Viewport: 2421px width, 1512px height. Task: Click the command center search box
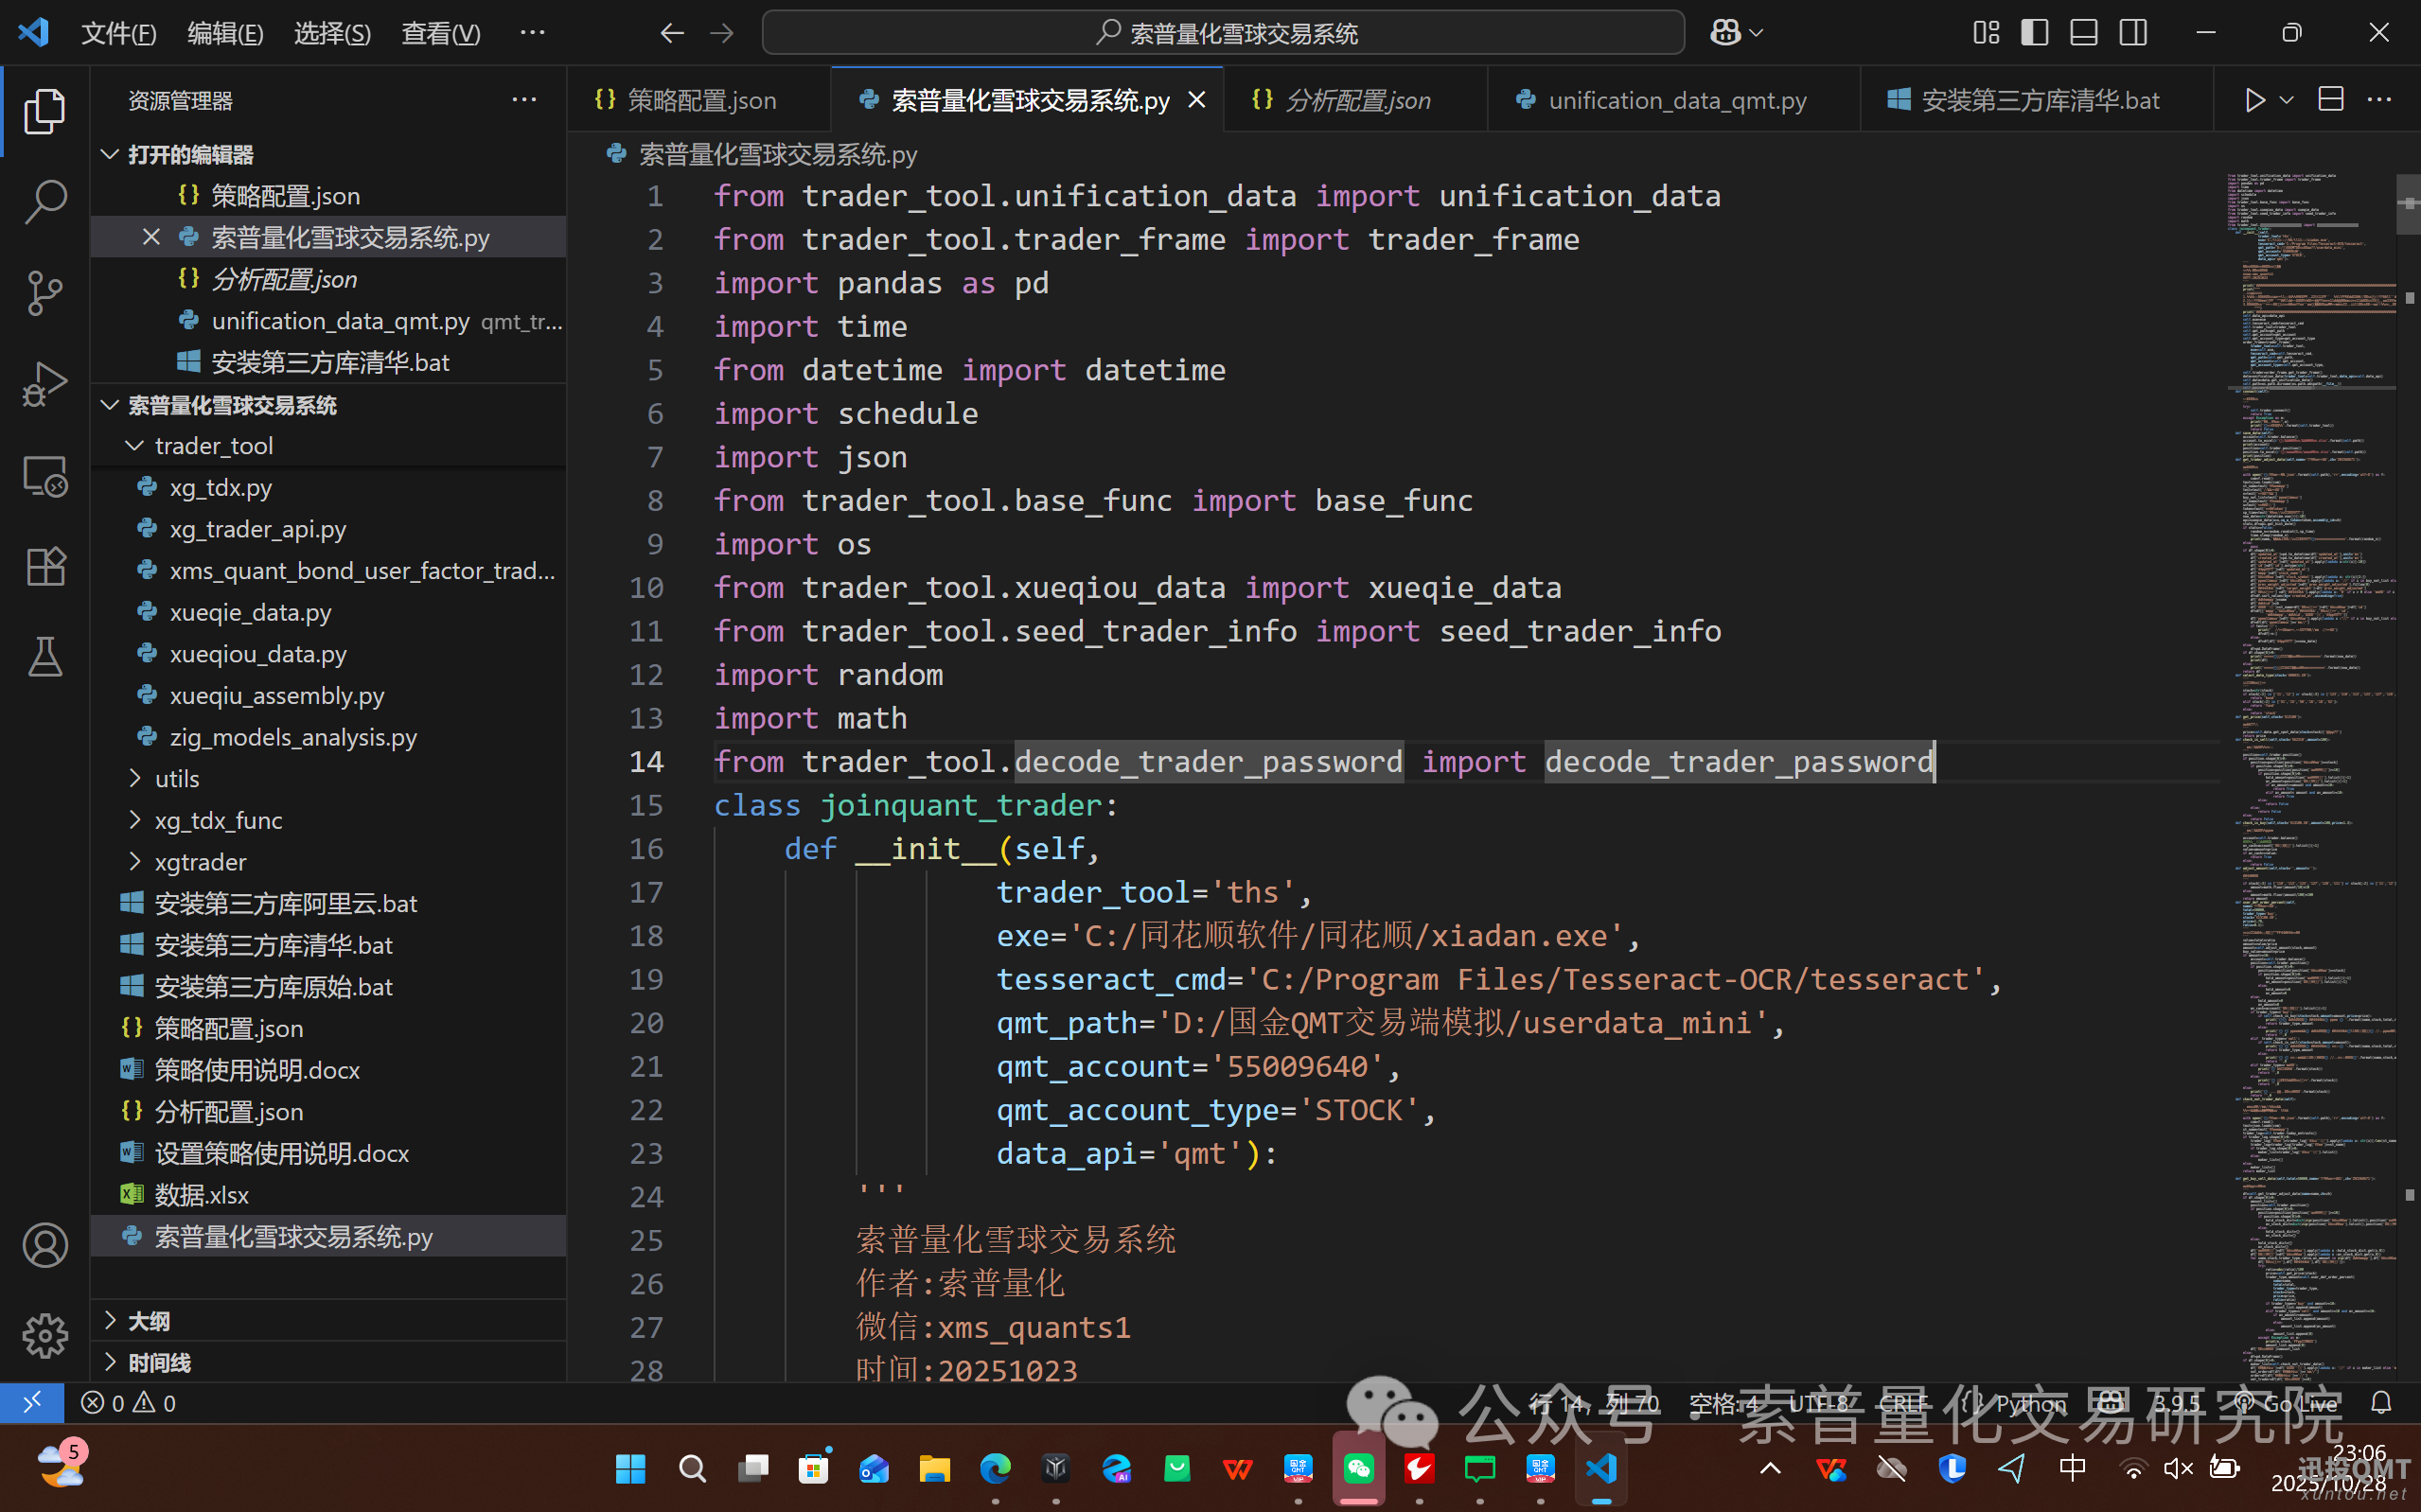pyautogui.click(x=1226, y=32)
